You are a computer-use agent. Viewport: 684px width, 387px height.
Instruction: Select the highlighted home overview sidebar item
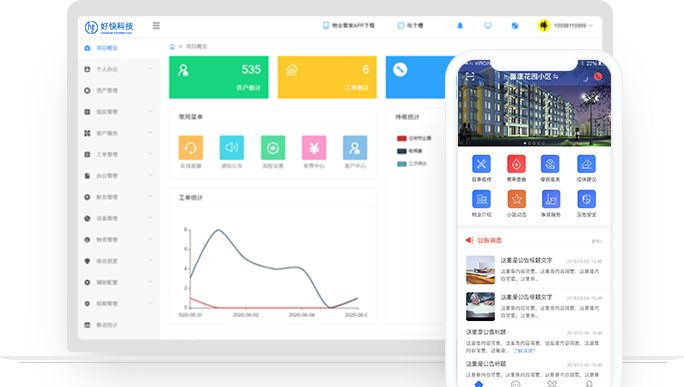coord(119,48)
